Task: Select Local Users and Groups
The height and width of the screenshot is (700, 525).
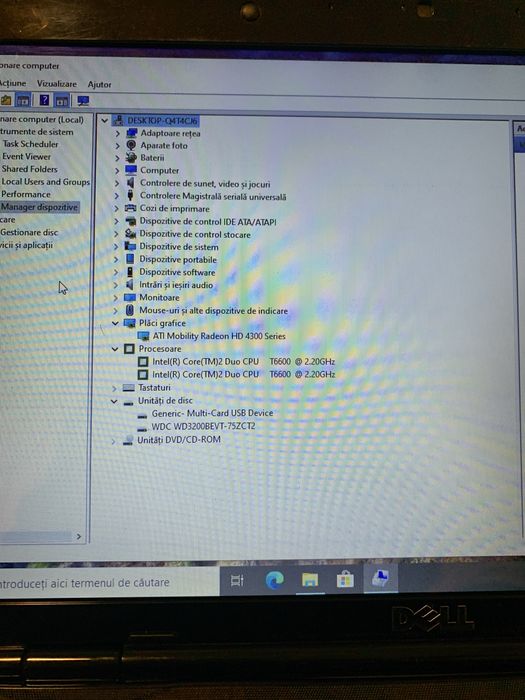Action: (x=46, y=182)
